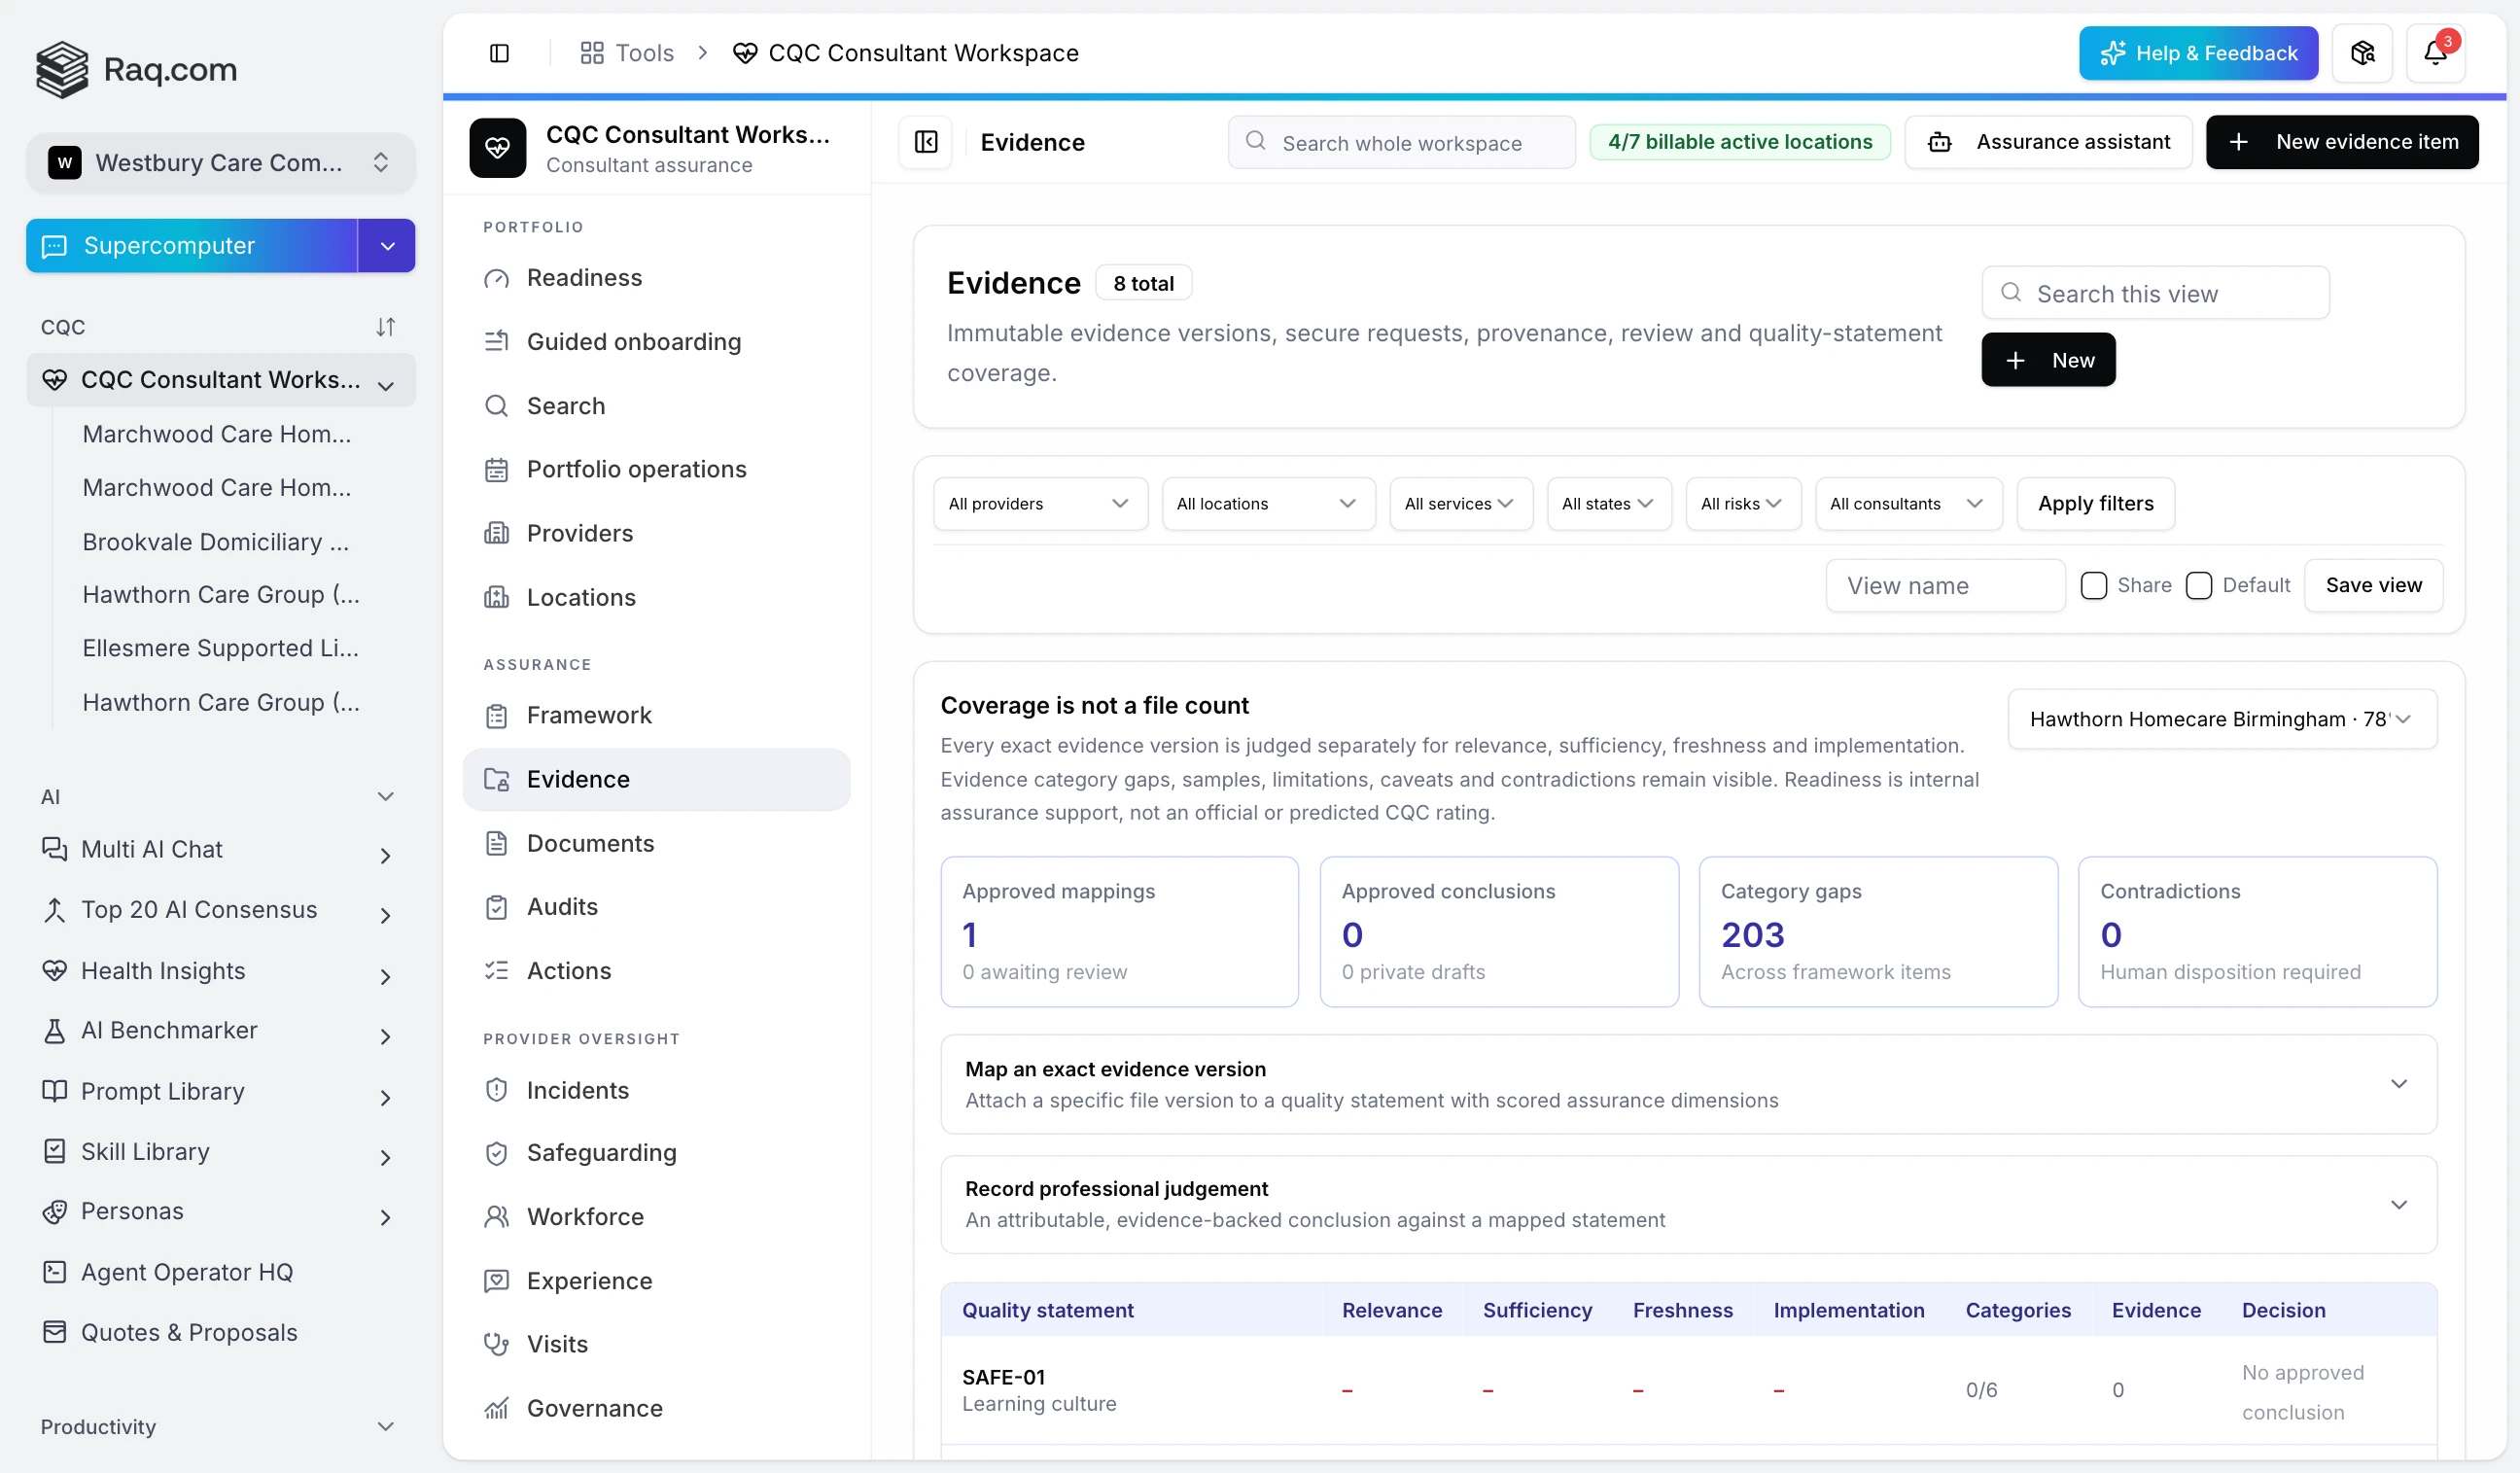Open the Providers section
2520x1473 pixels.
pyautogui.click(x=656, y=533)
